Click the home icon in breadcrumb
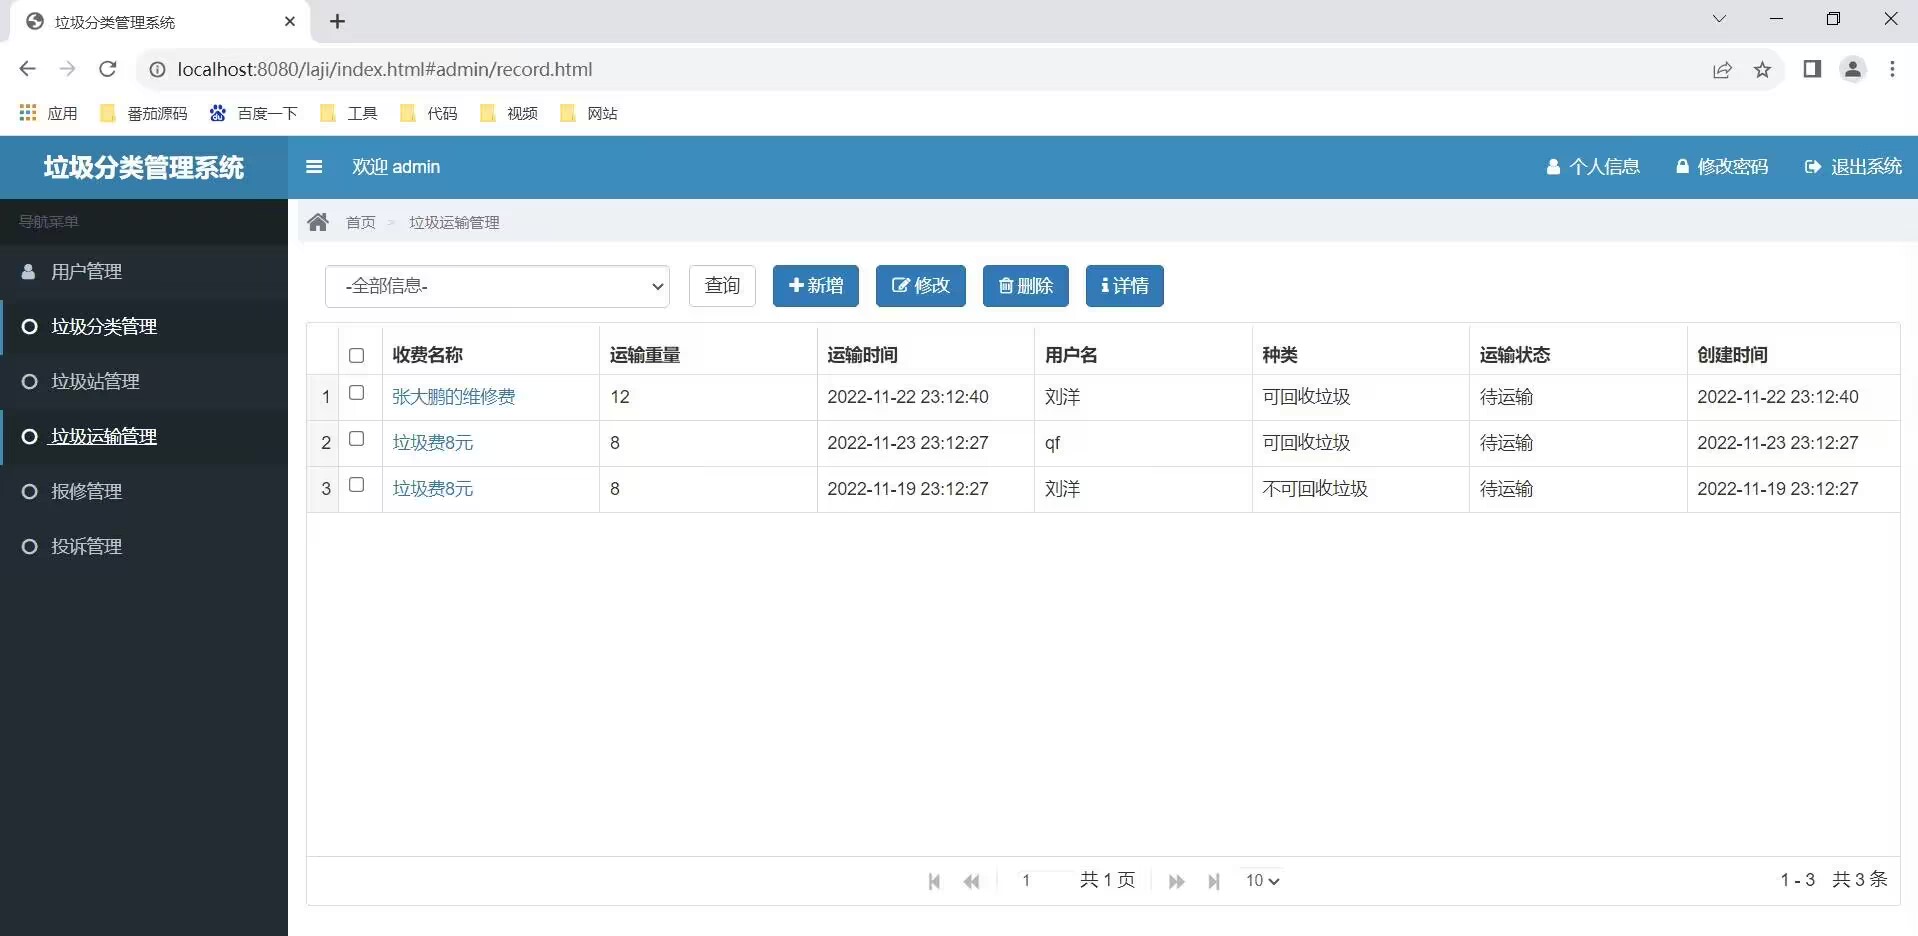This screenshot has width=1918, height=936. click(318, 222)
